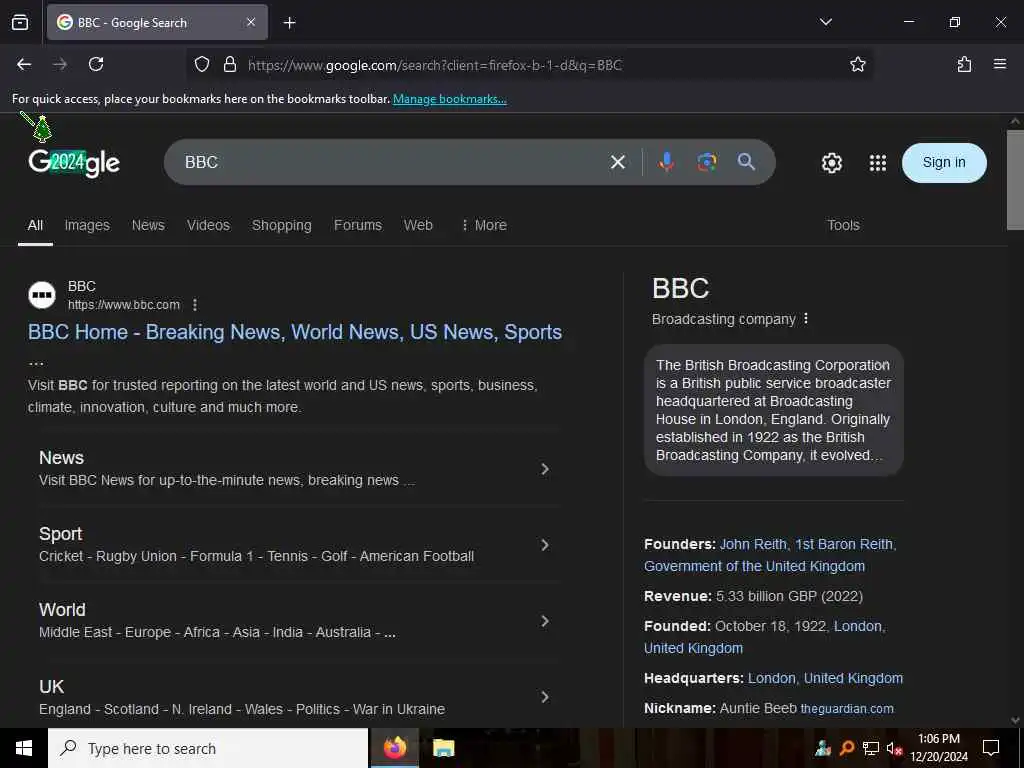Click the page vertical scrollbar thumb

click(x=1015, y=180)
